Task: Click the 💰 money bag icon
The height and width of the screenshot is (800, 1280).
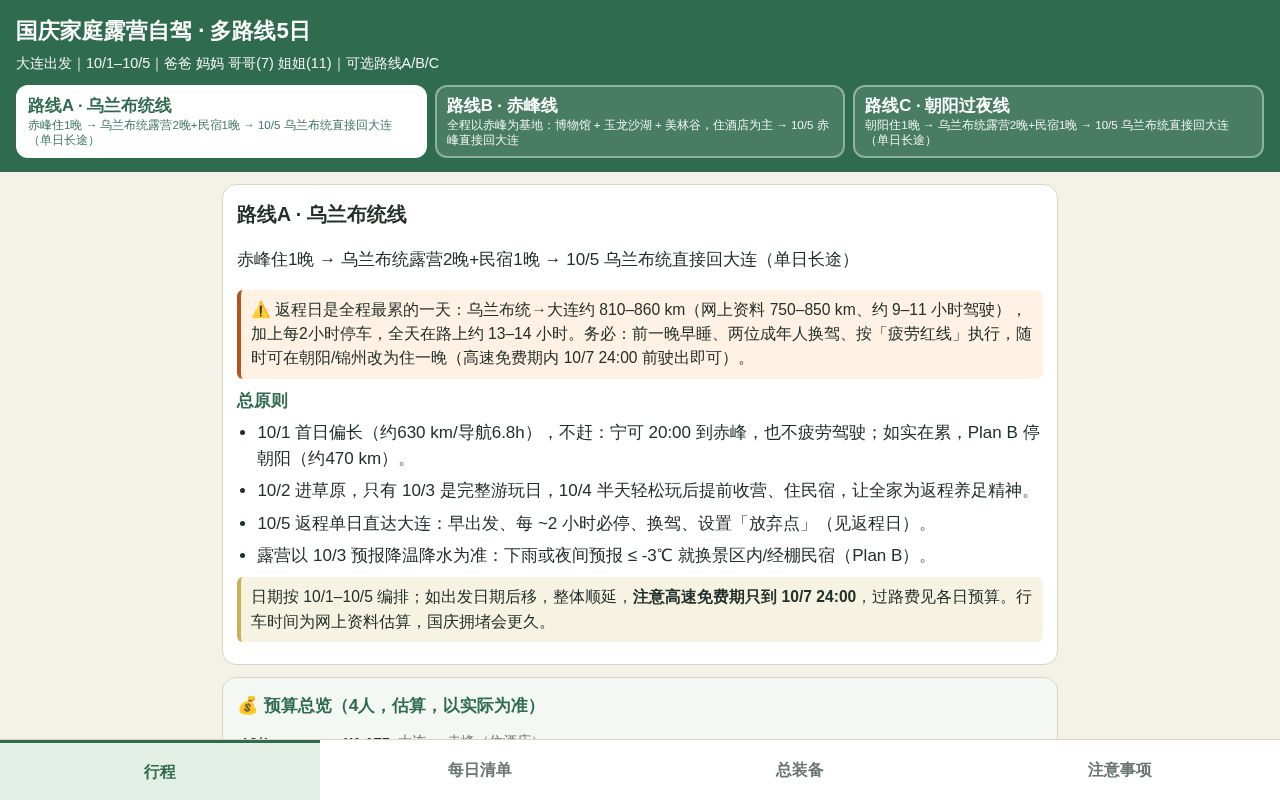Action: click(x=247, y=705)
